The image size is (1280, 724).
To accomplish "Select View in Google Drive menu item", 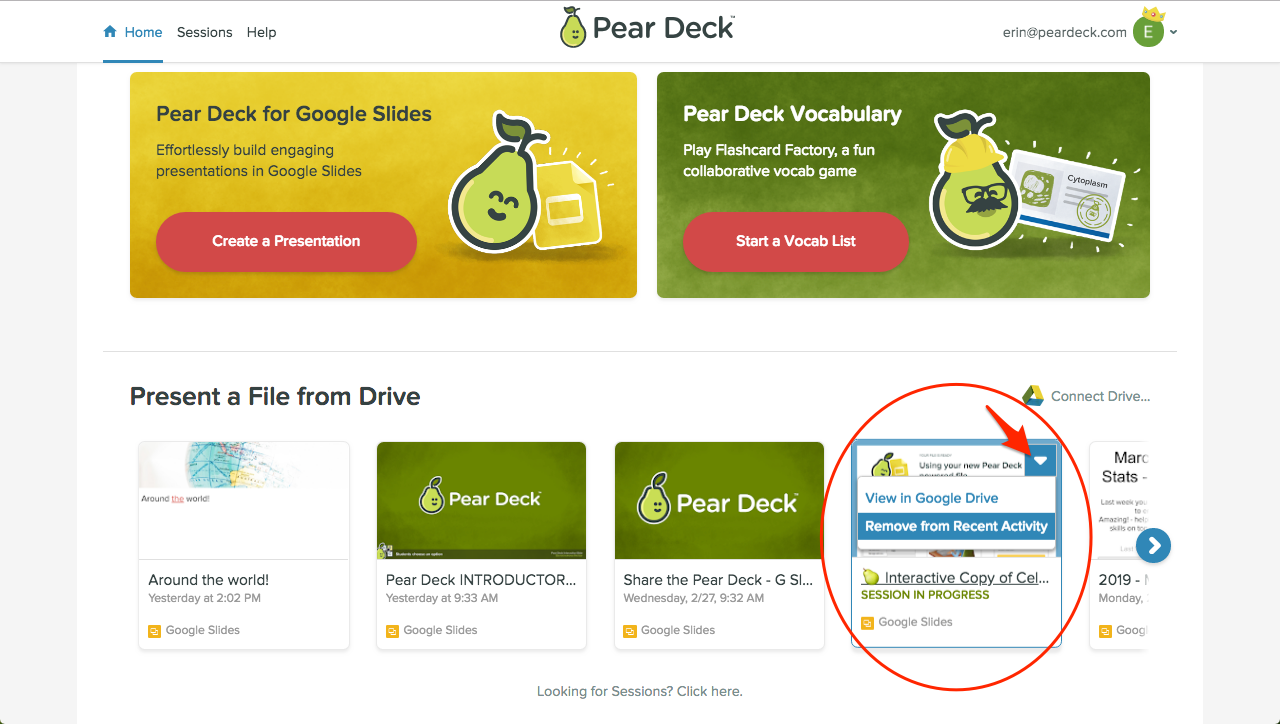I will click(932, 498).
